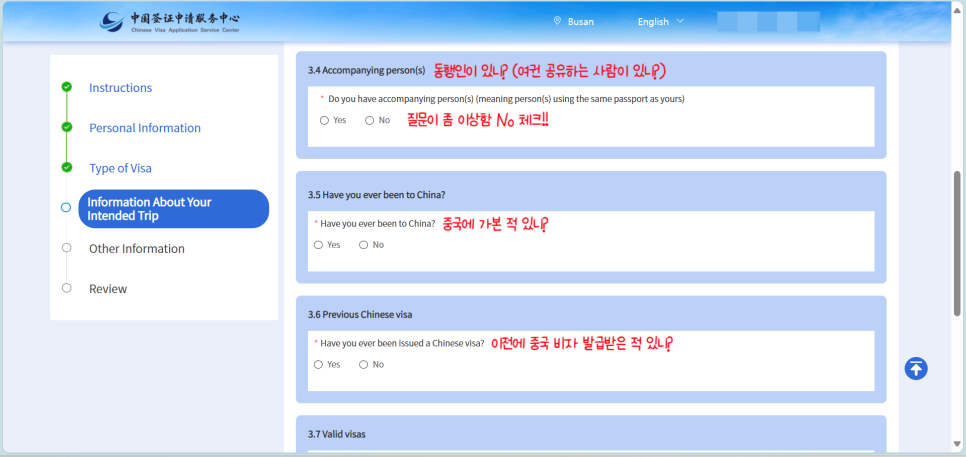Click the green checkmark next to Instructions
Image resolution: width=966 pixels, height=457 pixels.
pos(67,87)
